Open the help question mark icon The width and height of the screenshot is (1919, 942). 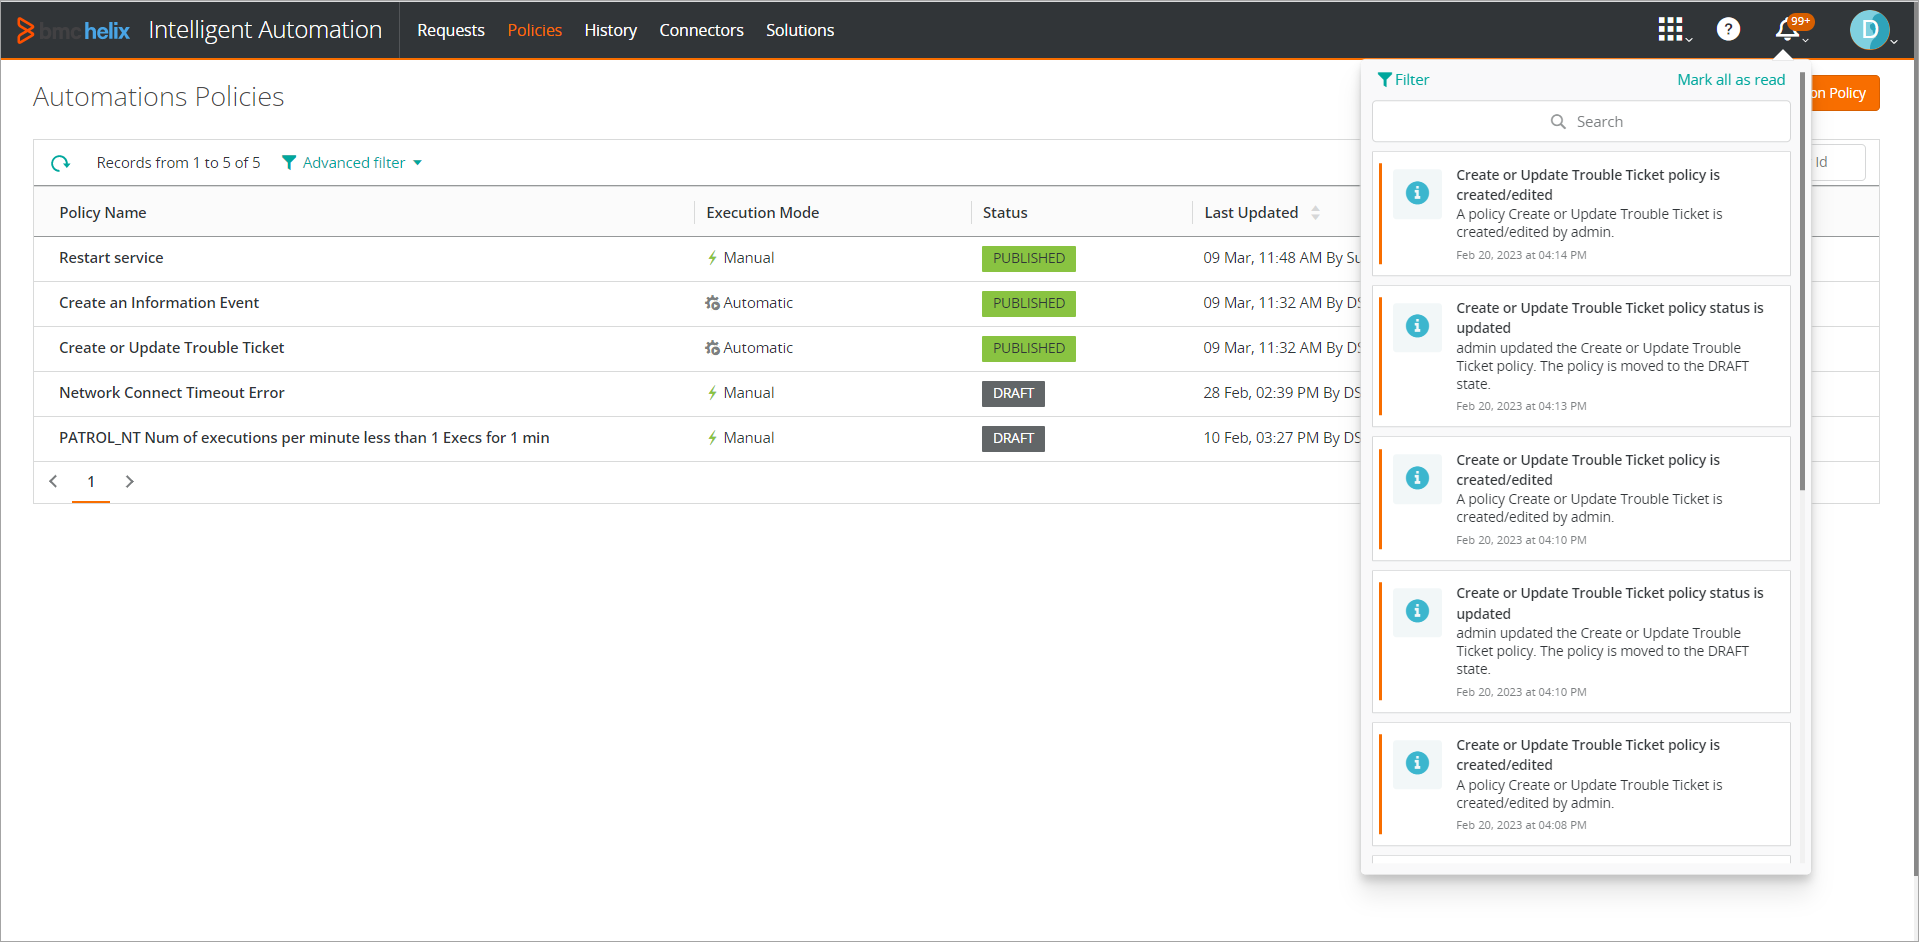click(x=1728, y=30)
